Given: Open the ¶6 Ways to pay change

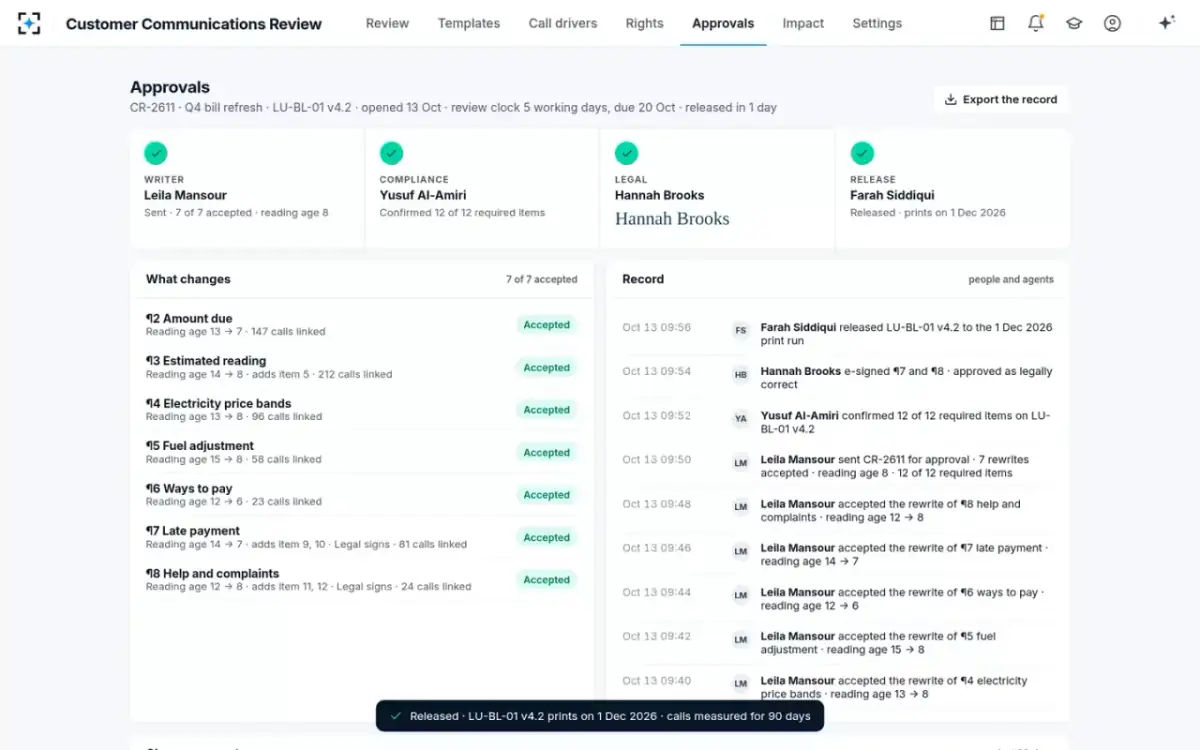Looking at the screenshot, I should tap(361, 495).
